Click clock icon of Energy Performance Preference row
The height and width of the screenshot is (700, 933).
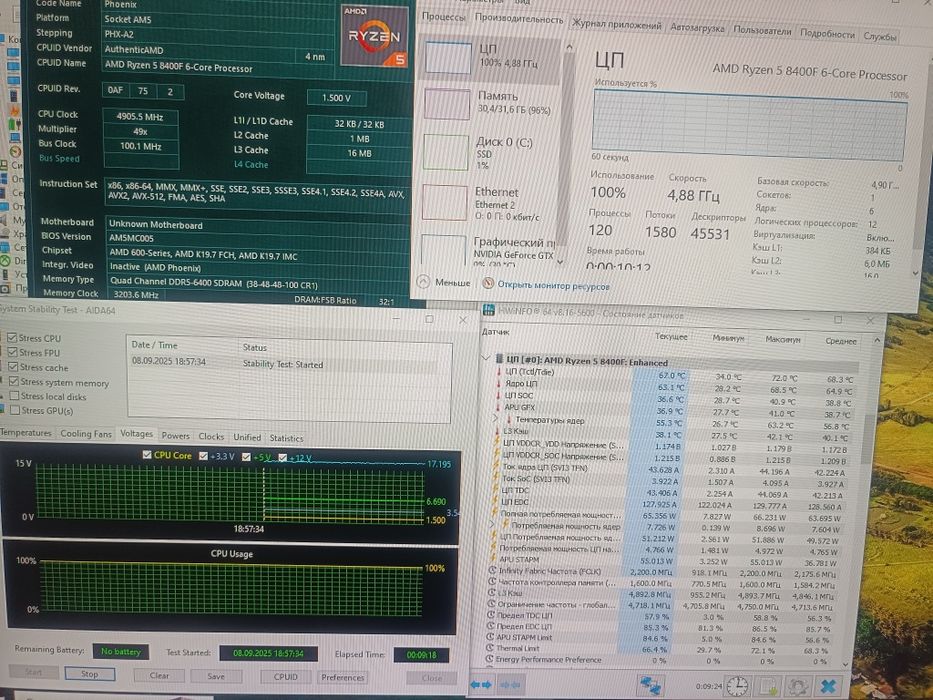(x=489, y=659)
